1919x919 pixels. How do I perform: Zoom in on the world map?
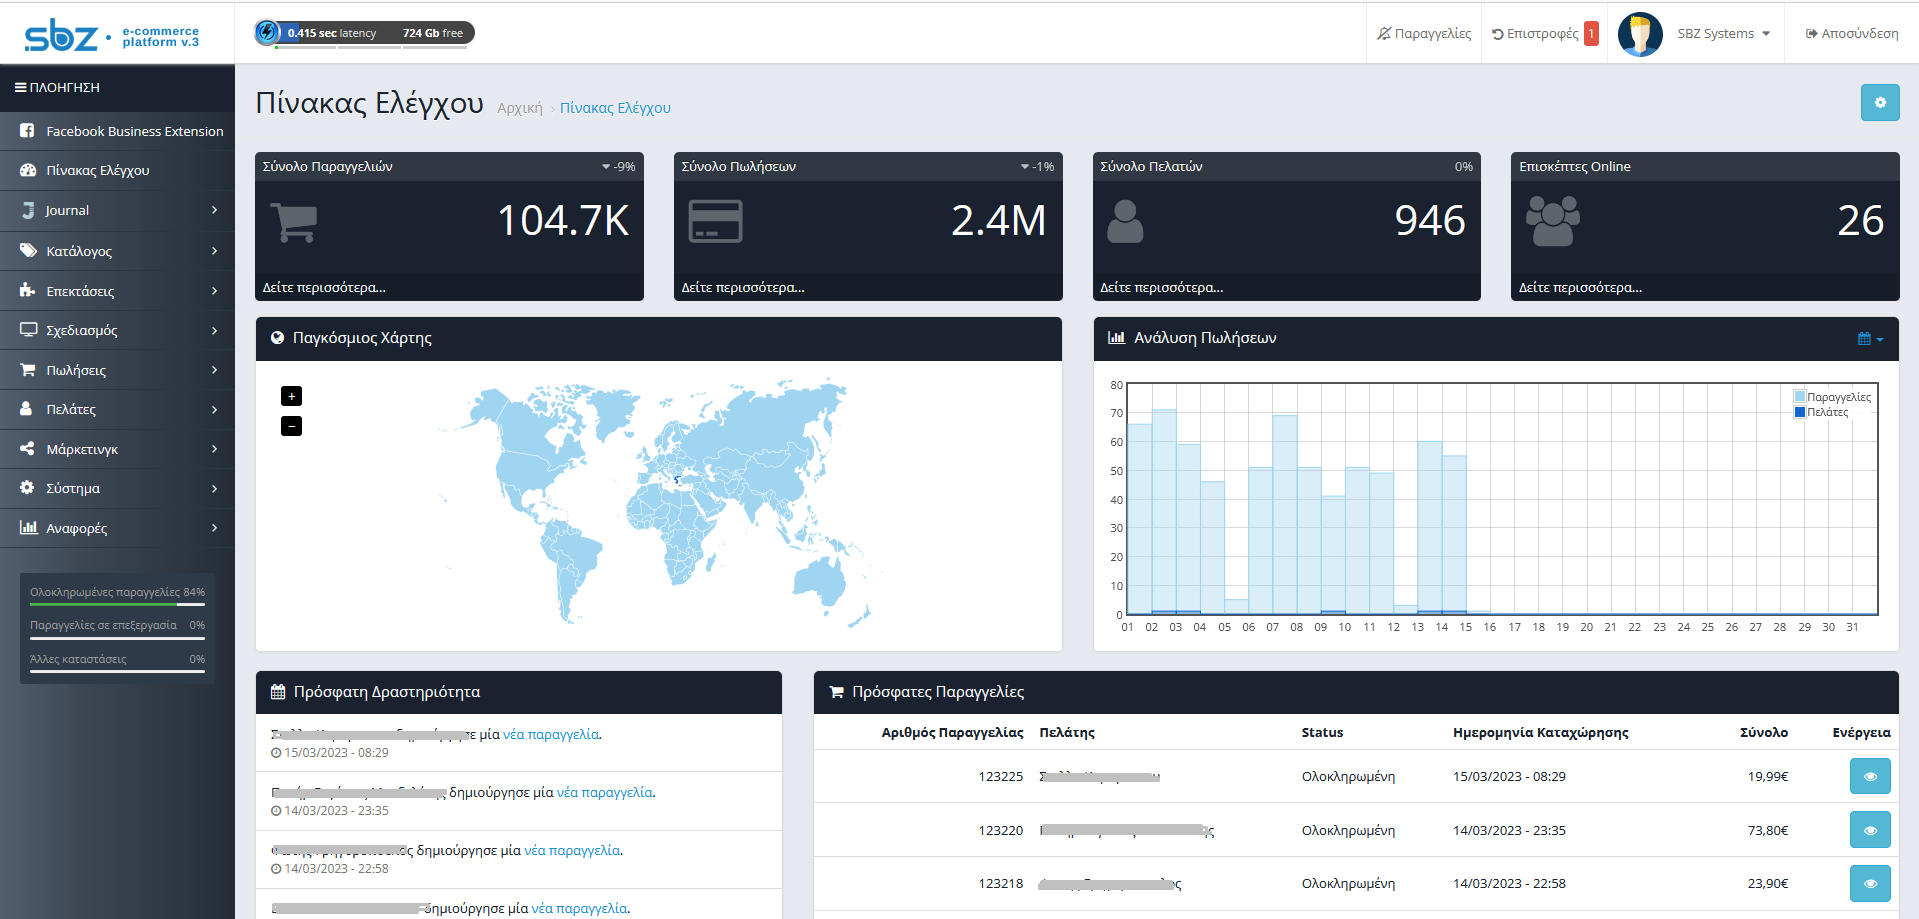click(x=291, y=396)
